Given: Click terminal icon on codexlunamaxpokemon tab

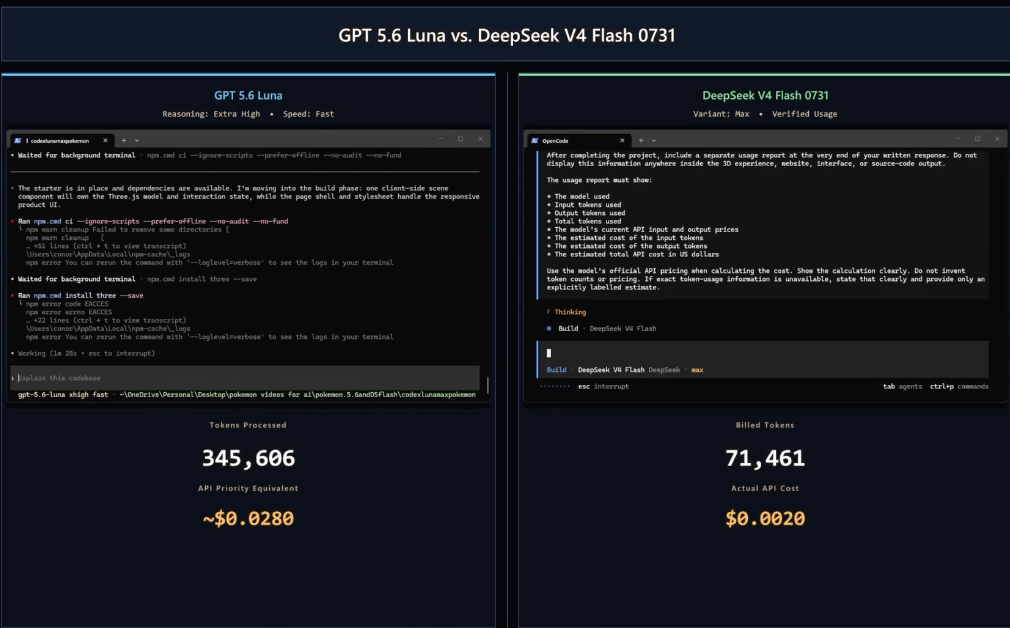Looking at the screenshot, I should (18, 140).
